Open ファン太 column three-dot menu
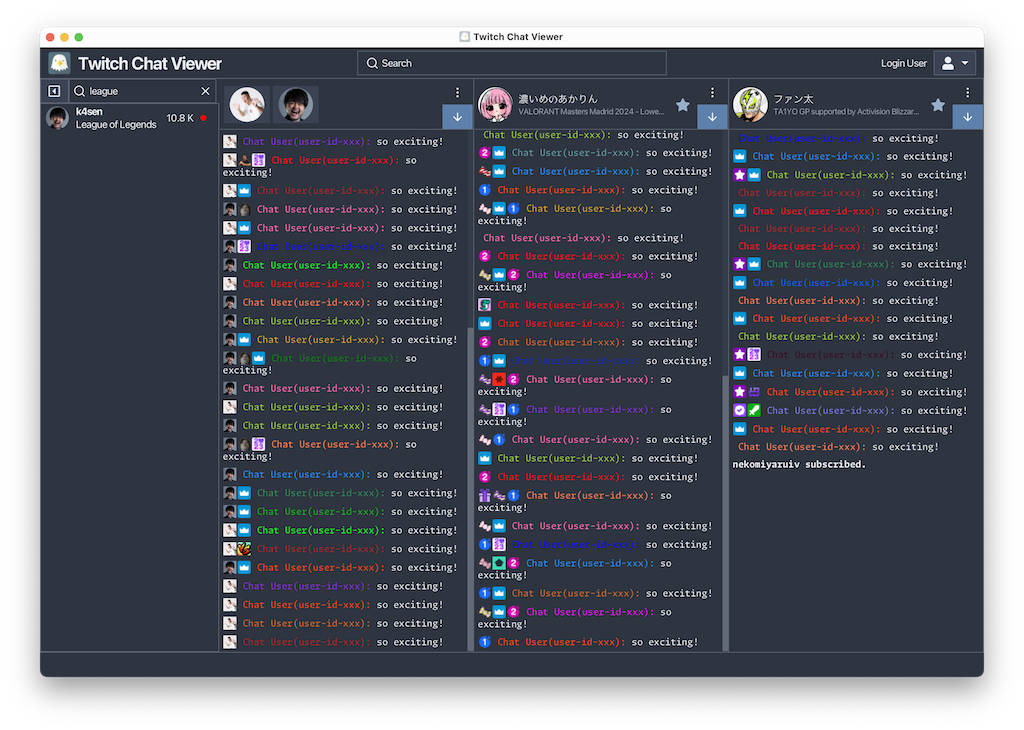This screenshot has height=730, width=1024. pos(967,92)
